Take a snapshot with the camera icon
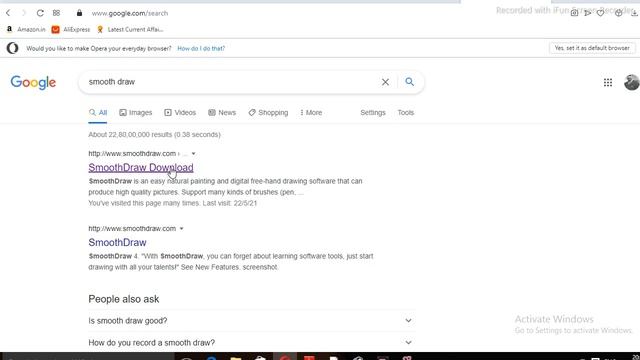 (x=574, y=13)
